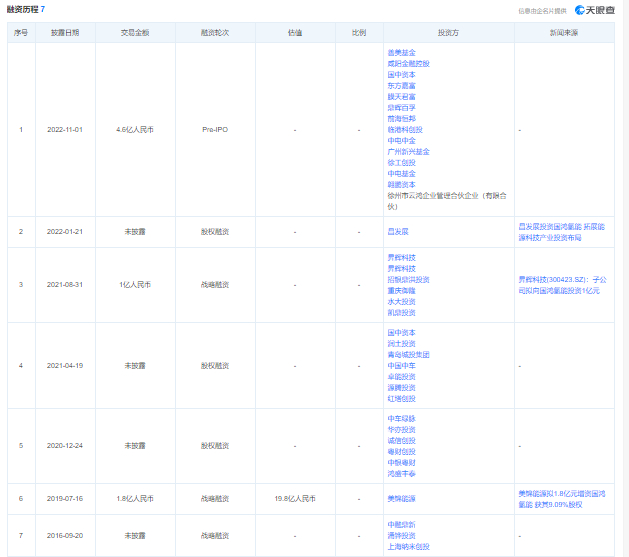629x557 pixels.
Task: Click the 投资方 column header
Action: [x=448, y=33]
